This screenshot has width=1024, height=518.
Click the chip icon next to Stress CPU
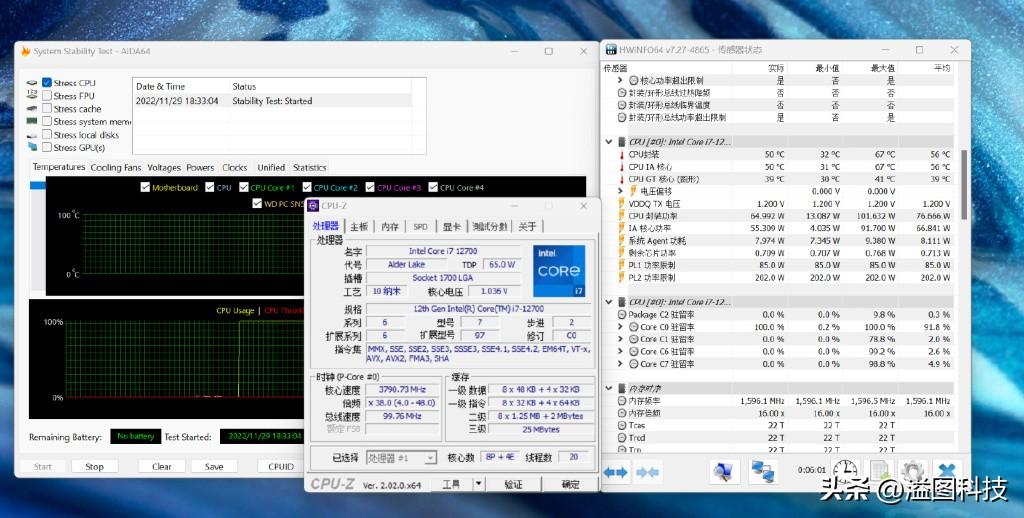point(32,83)
